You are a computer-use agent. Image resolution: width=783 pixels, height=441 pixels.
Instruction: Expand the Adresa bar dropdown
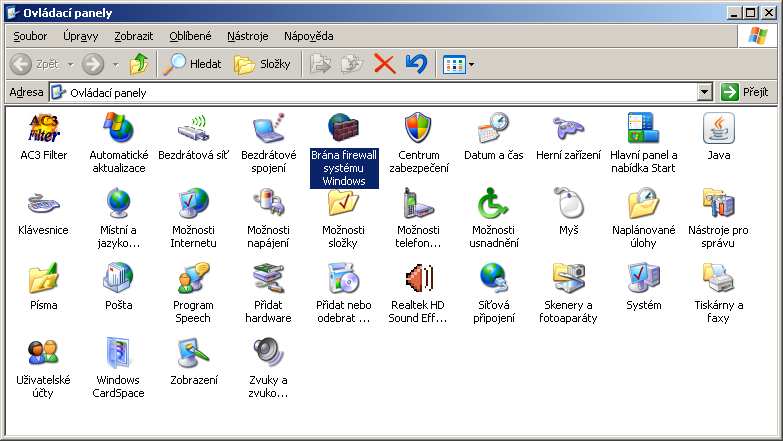tap(704, 92)
